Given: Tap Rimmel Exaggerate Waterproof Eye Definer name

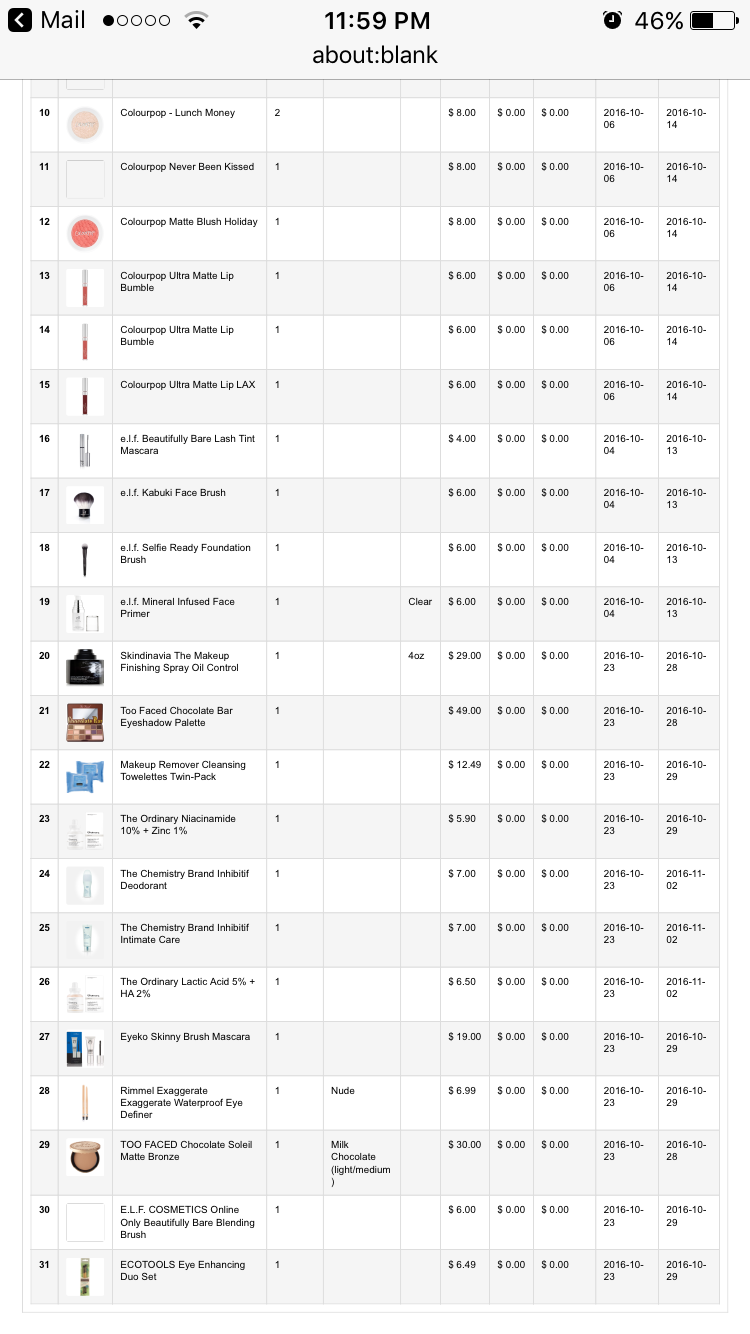Looking at the screenshot, I should pyautogui.click(x=181, y=1103).
